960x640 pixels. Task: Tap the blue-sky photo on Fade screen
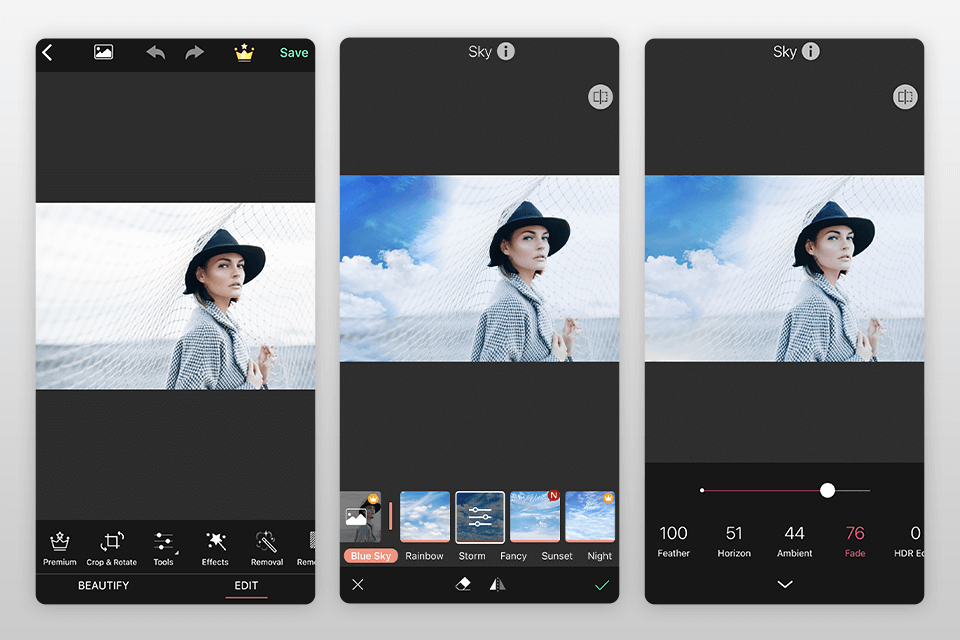coord(784,268)
